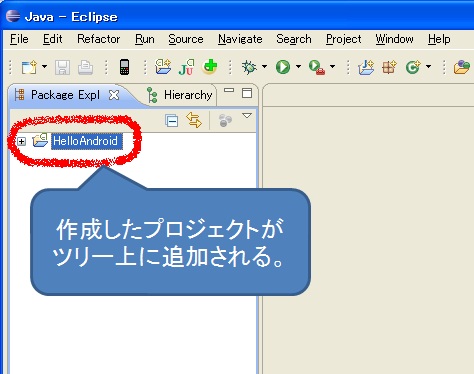Close the Package Explorer tab
Viewport: 474px width, 374px height.
click(x=114, y=95)
